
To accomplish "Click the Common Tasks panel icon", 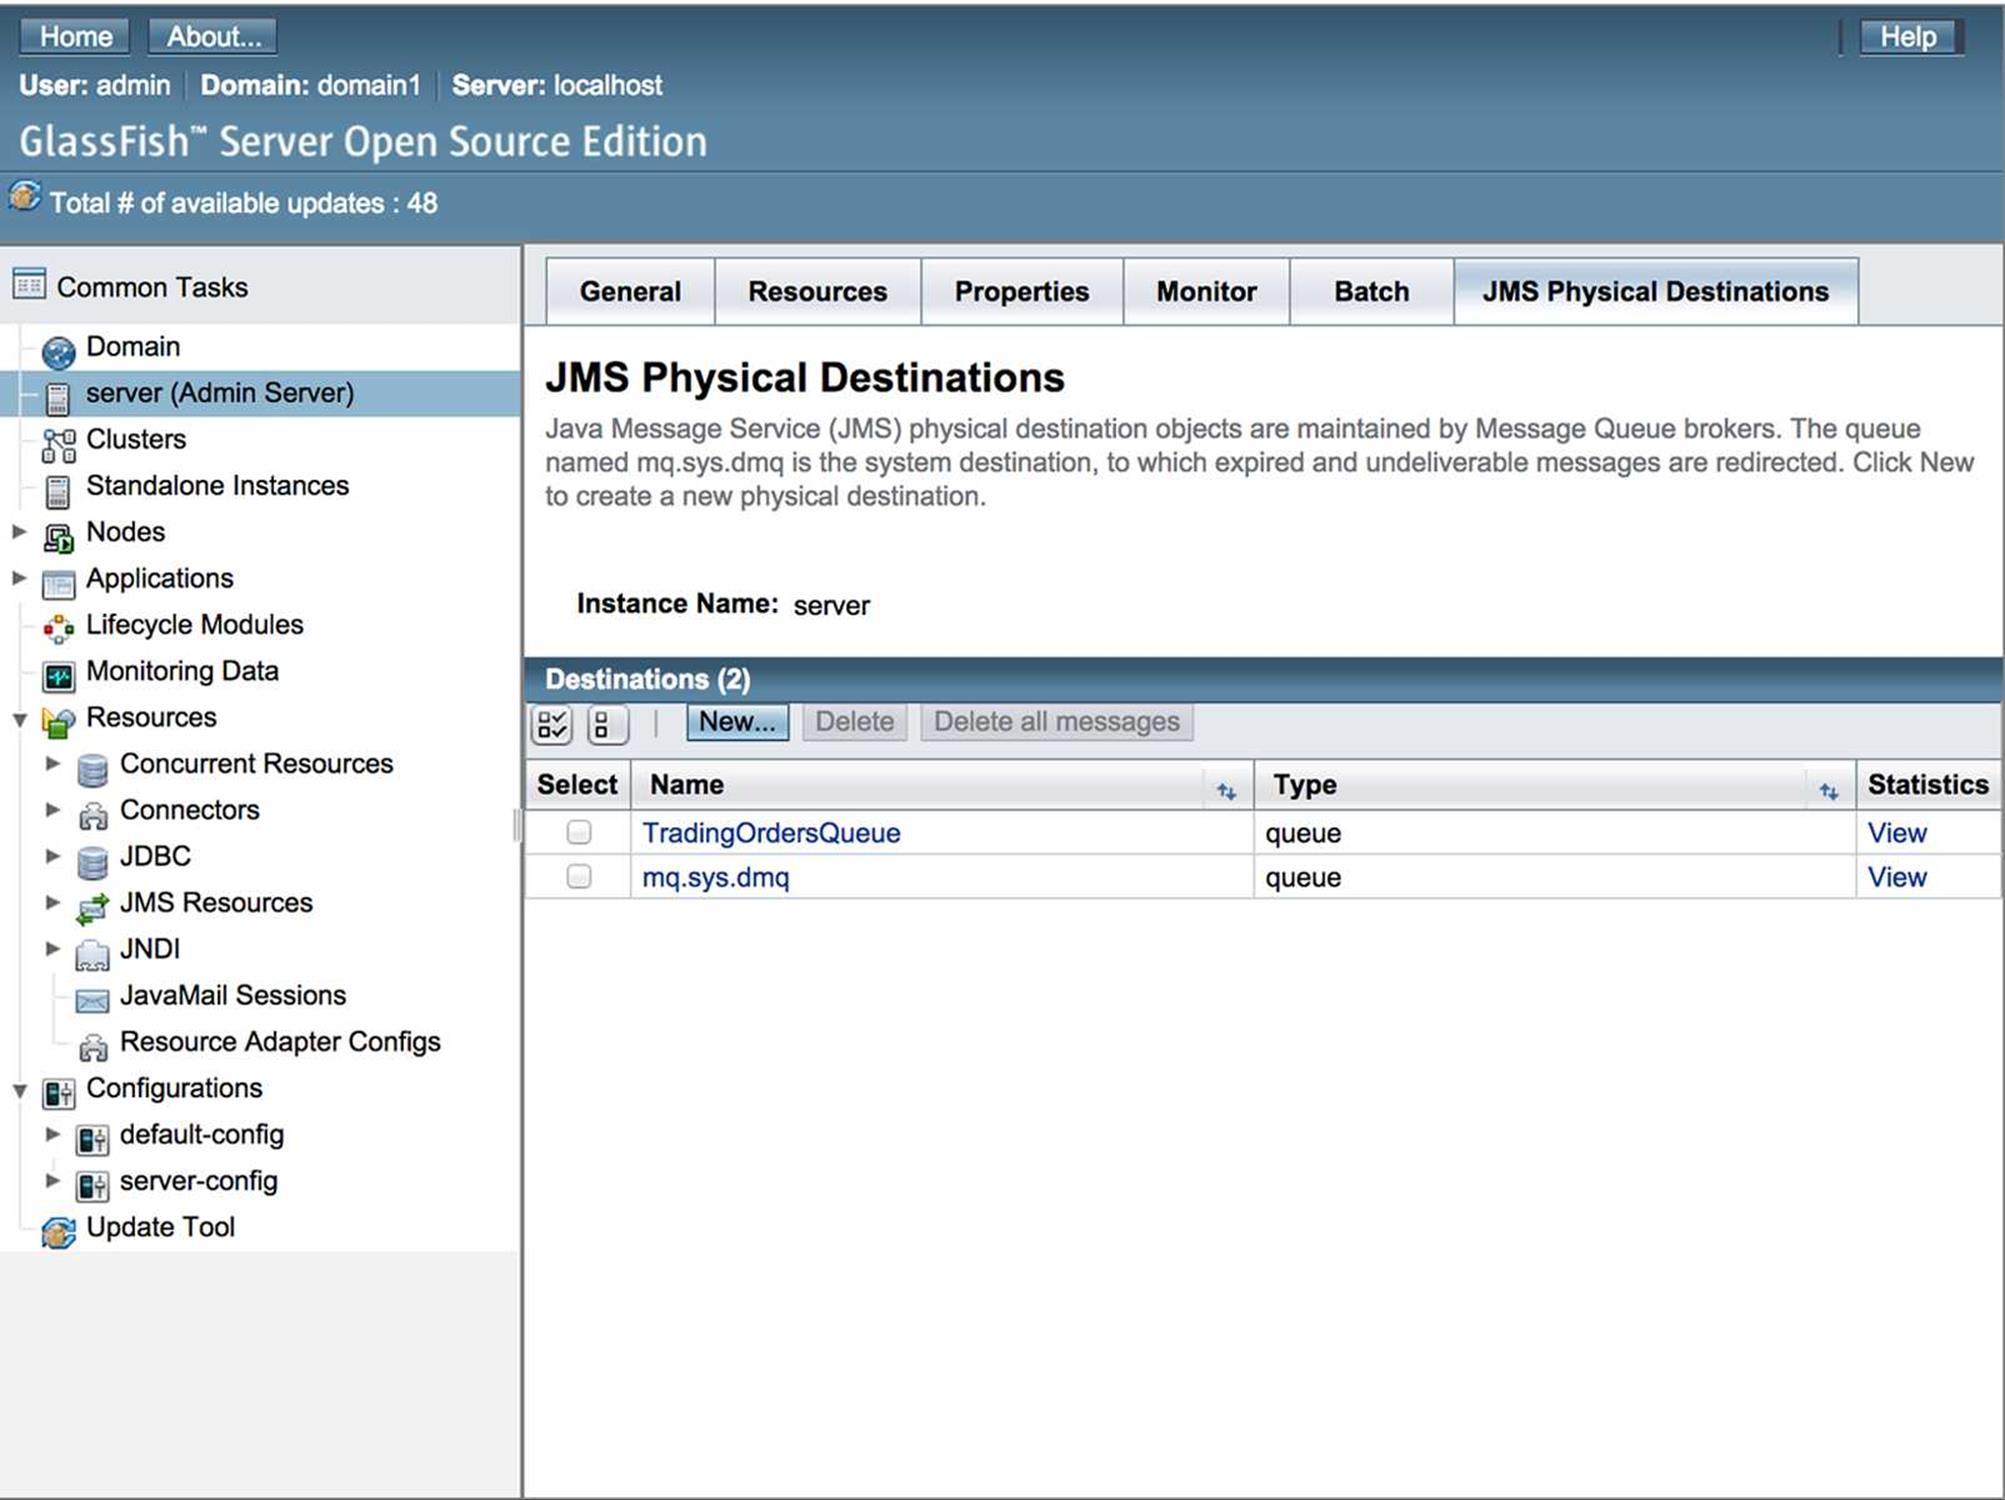I will (29, 285).
